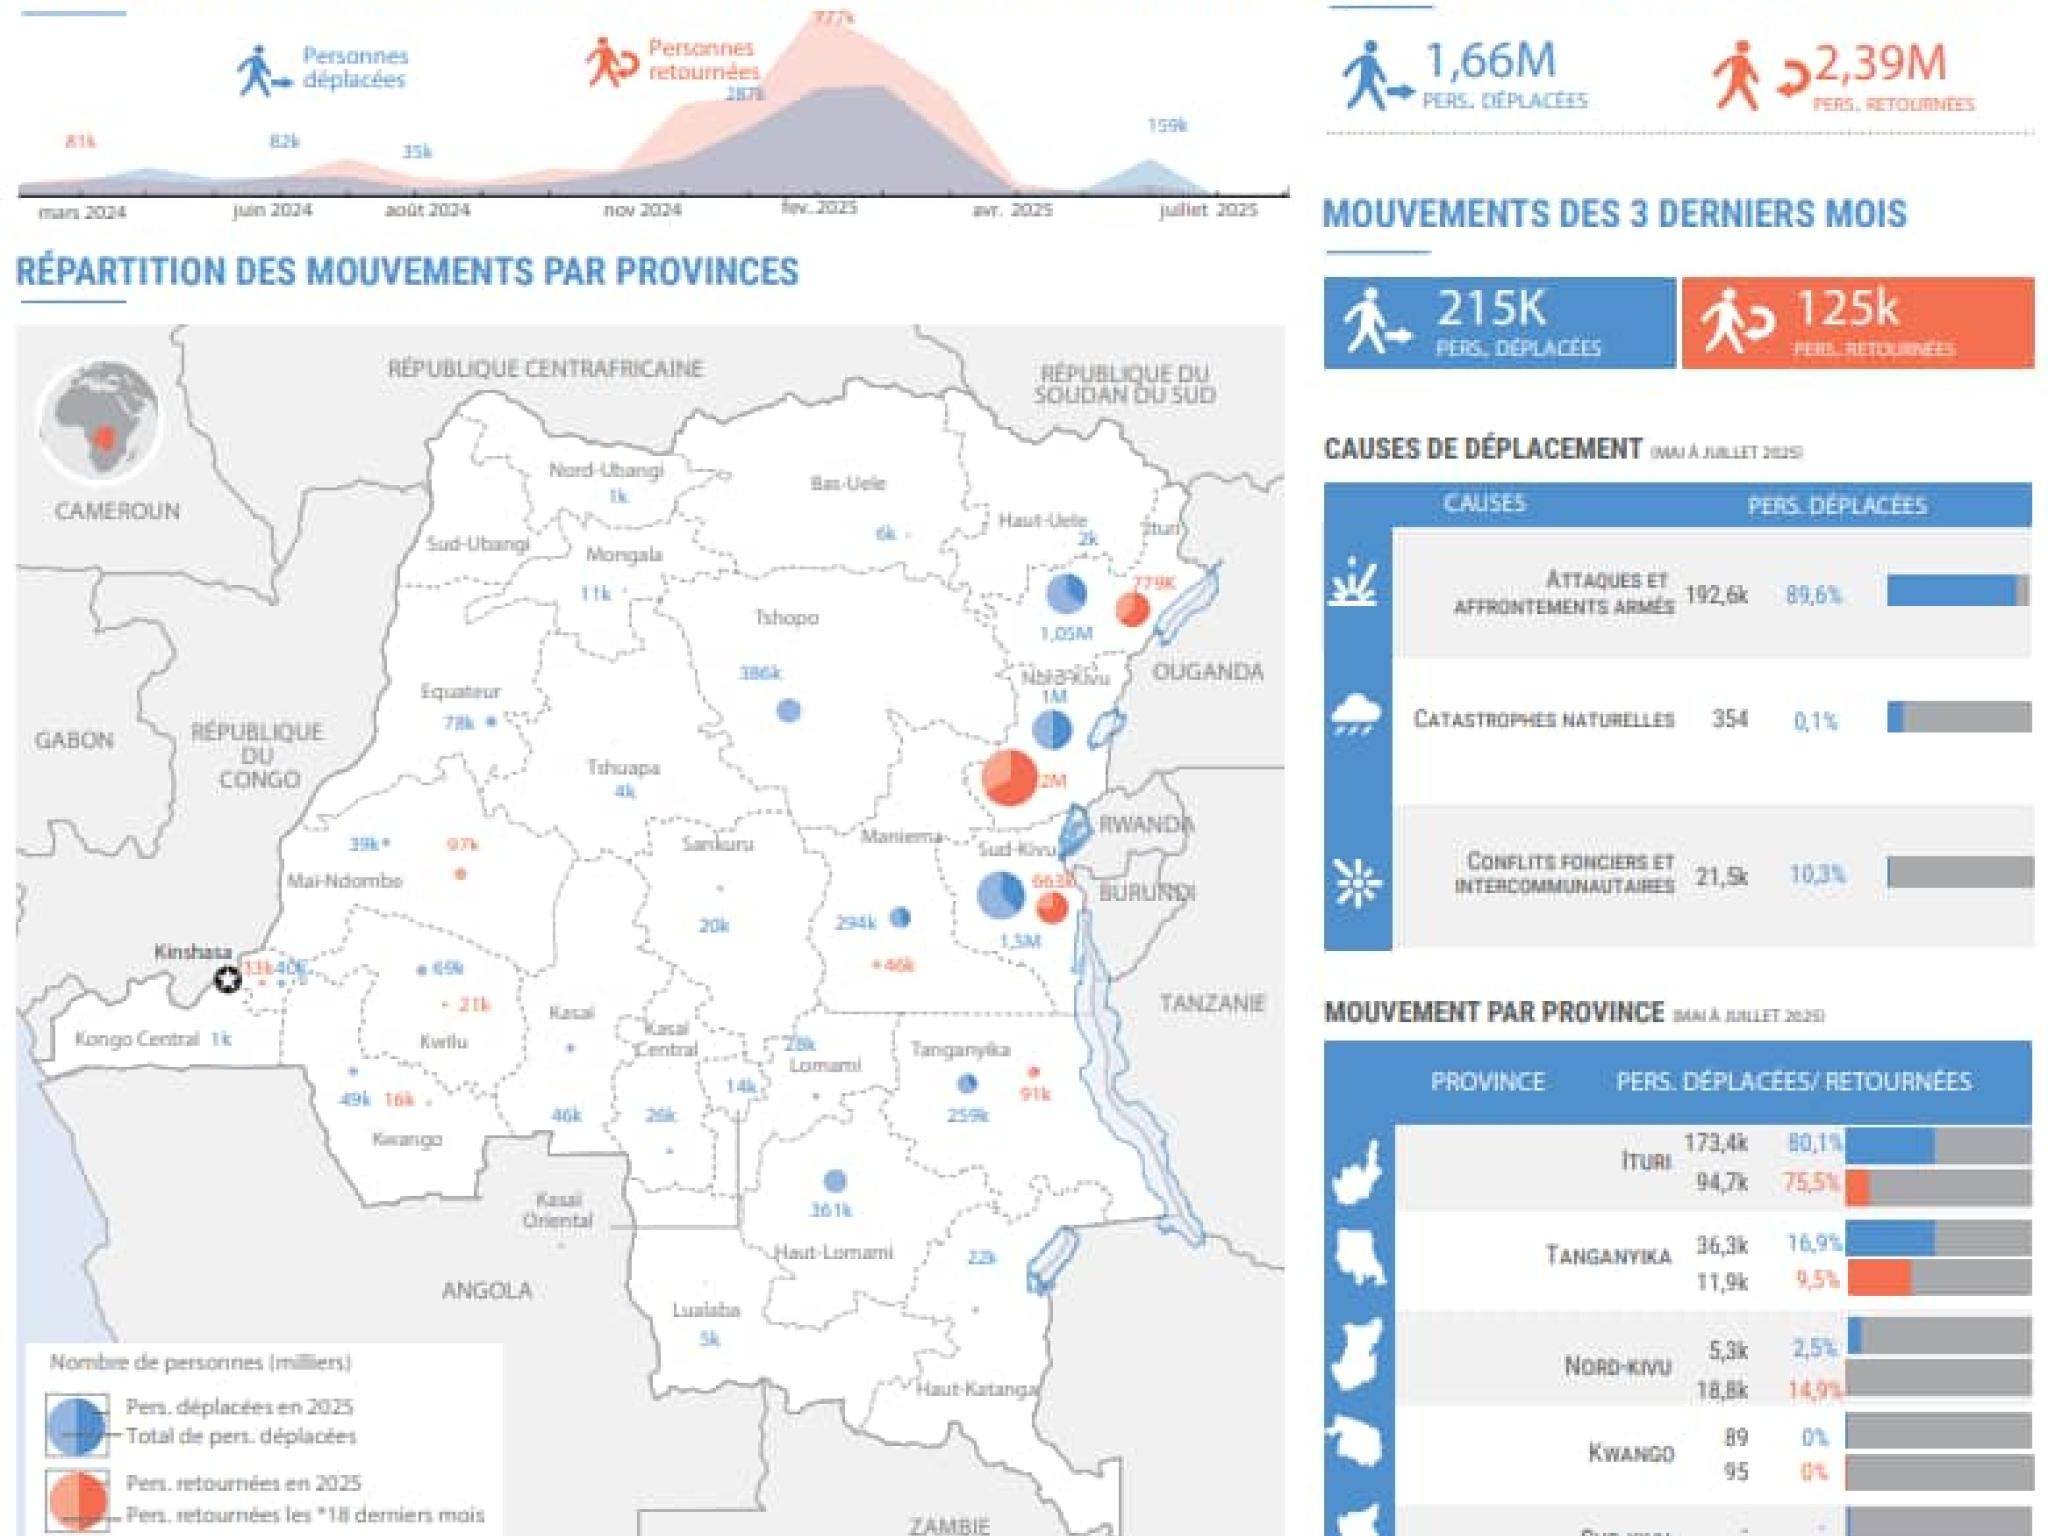Image resolution: width=2048 pixels, height=1536 pixels.
Task: Click the PROVINCE column header
Action: [x=1487, y=1081]
